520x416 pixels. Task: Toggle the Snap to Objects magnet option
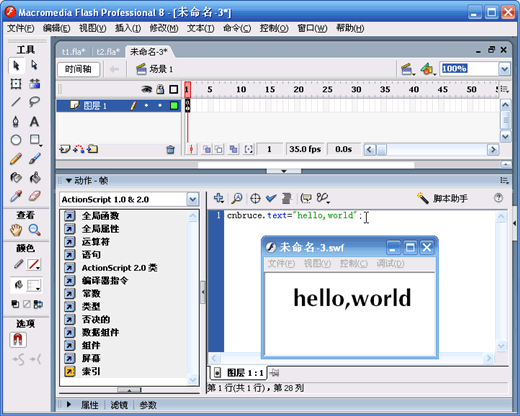18,340
